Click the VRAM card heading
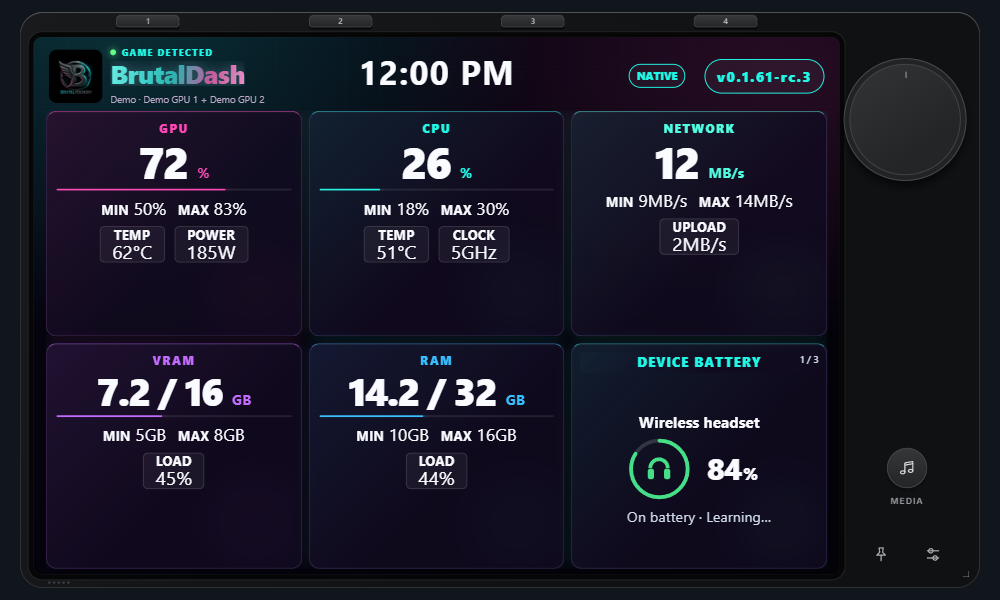The image size is (1000, 600). (x=173, y=360)
